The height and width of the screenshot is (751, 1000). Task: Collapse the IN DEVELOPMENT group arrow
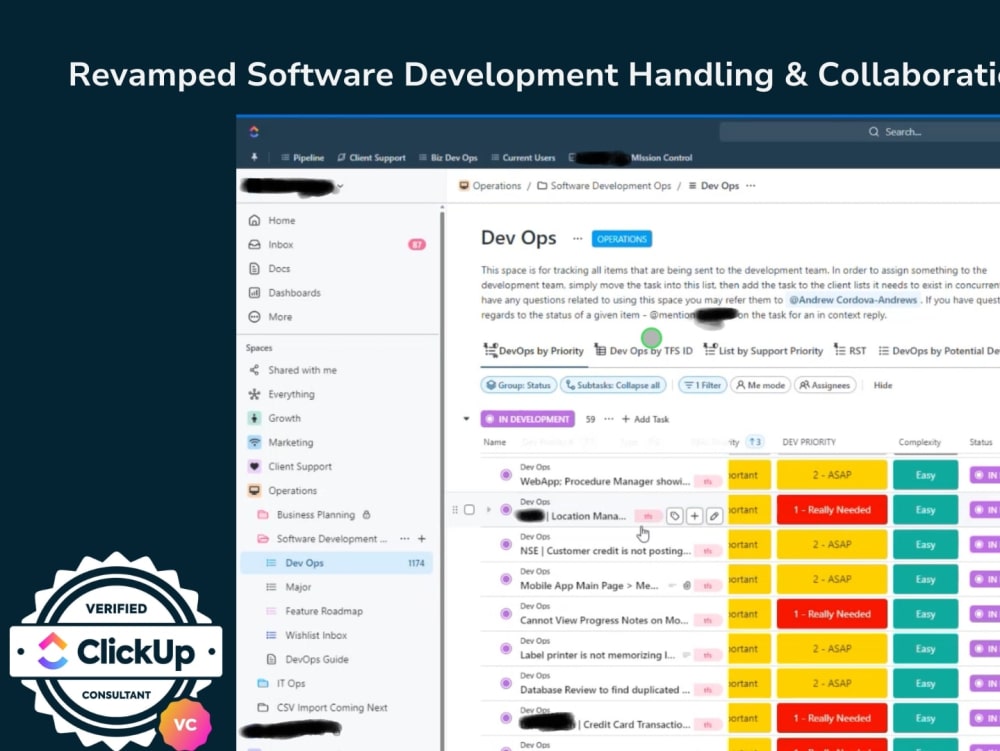coord(466,419)
